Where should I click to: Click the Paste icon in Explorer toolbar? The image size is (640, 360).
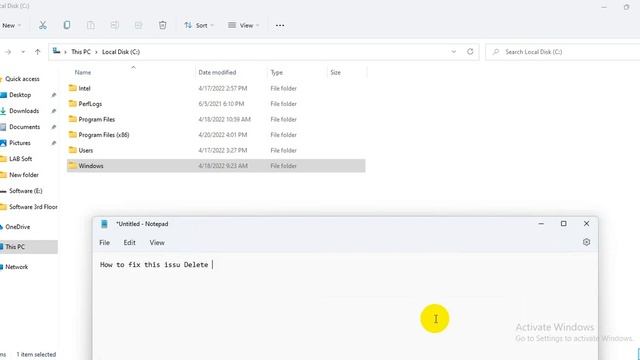[91, 25]
